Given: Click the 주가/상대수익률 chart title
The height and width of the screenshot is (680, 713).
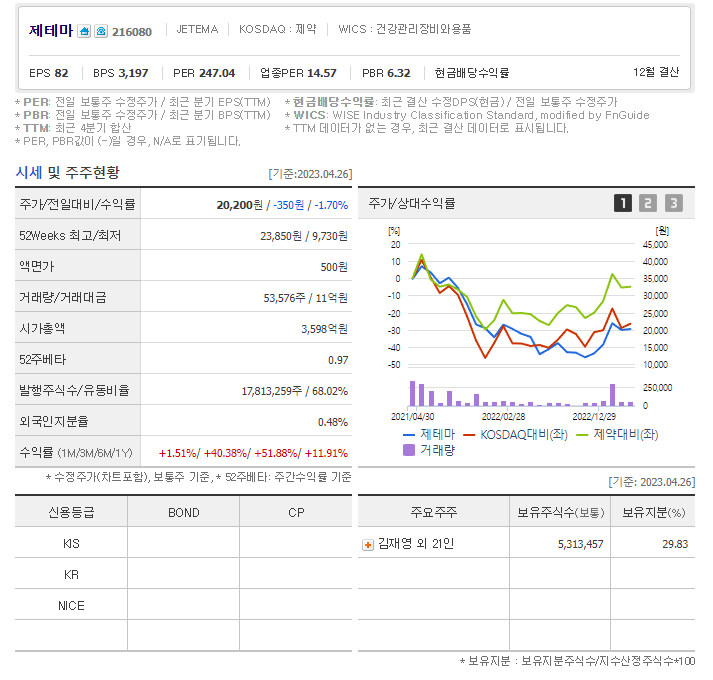Looking at the screenshot, I should 412,203.
